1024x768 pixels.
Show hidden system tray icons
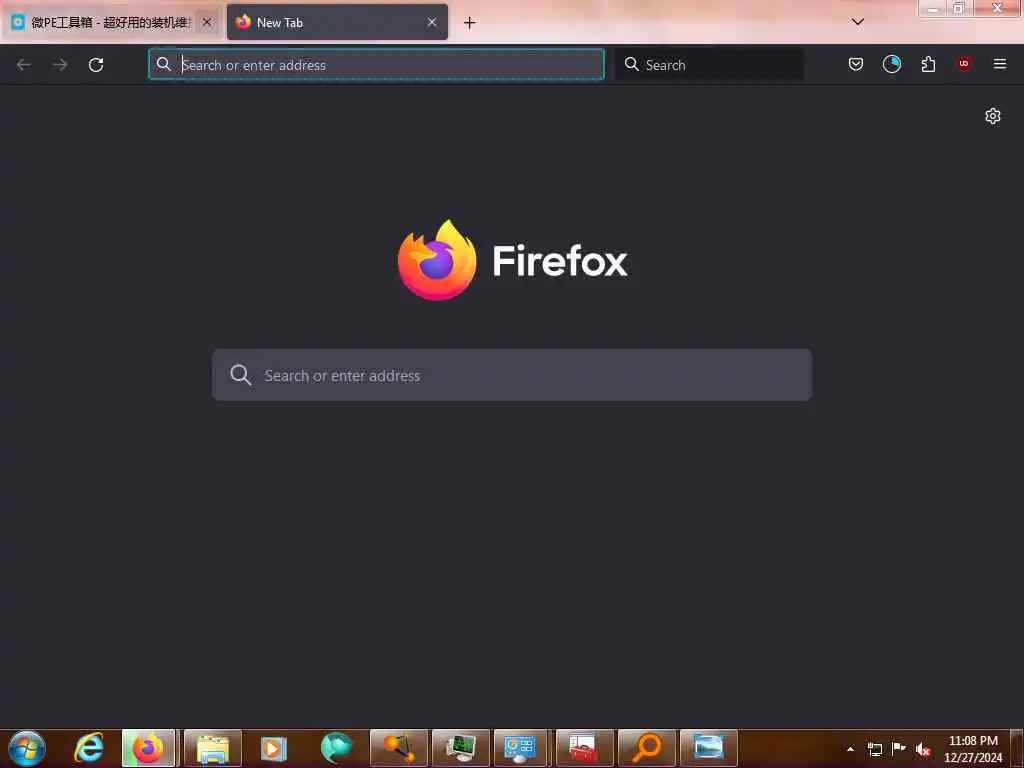click(x=850, y=749)
